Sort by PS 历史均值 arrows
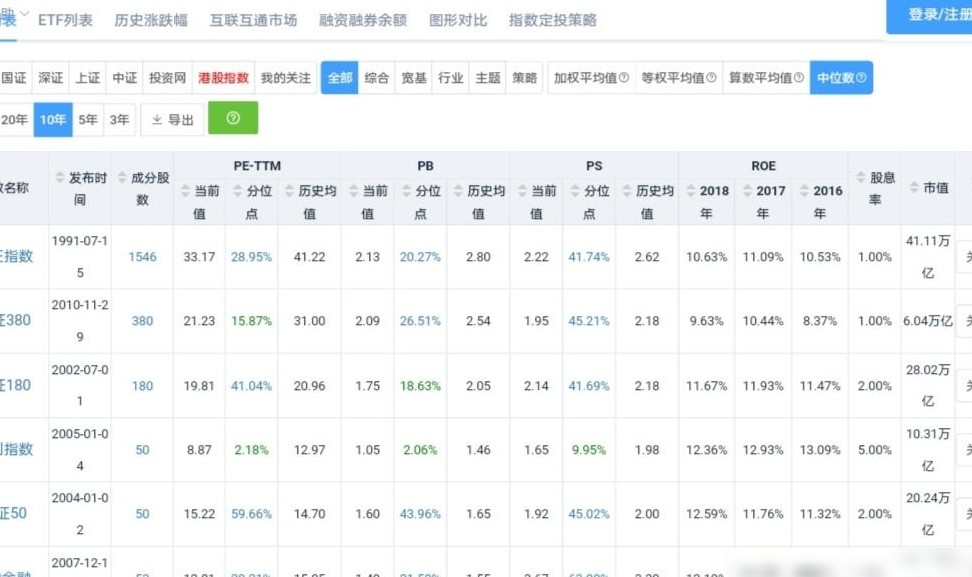Screen dimensions: 972x577 (627, 191)
